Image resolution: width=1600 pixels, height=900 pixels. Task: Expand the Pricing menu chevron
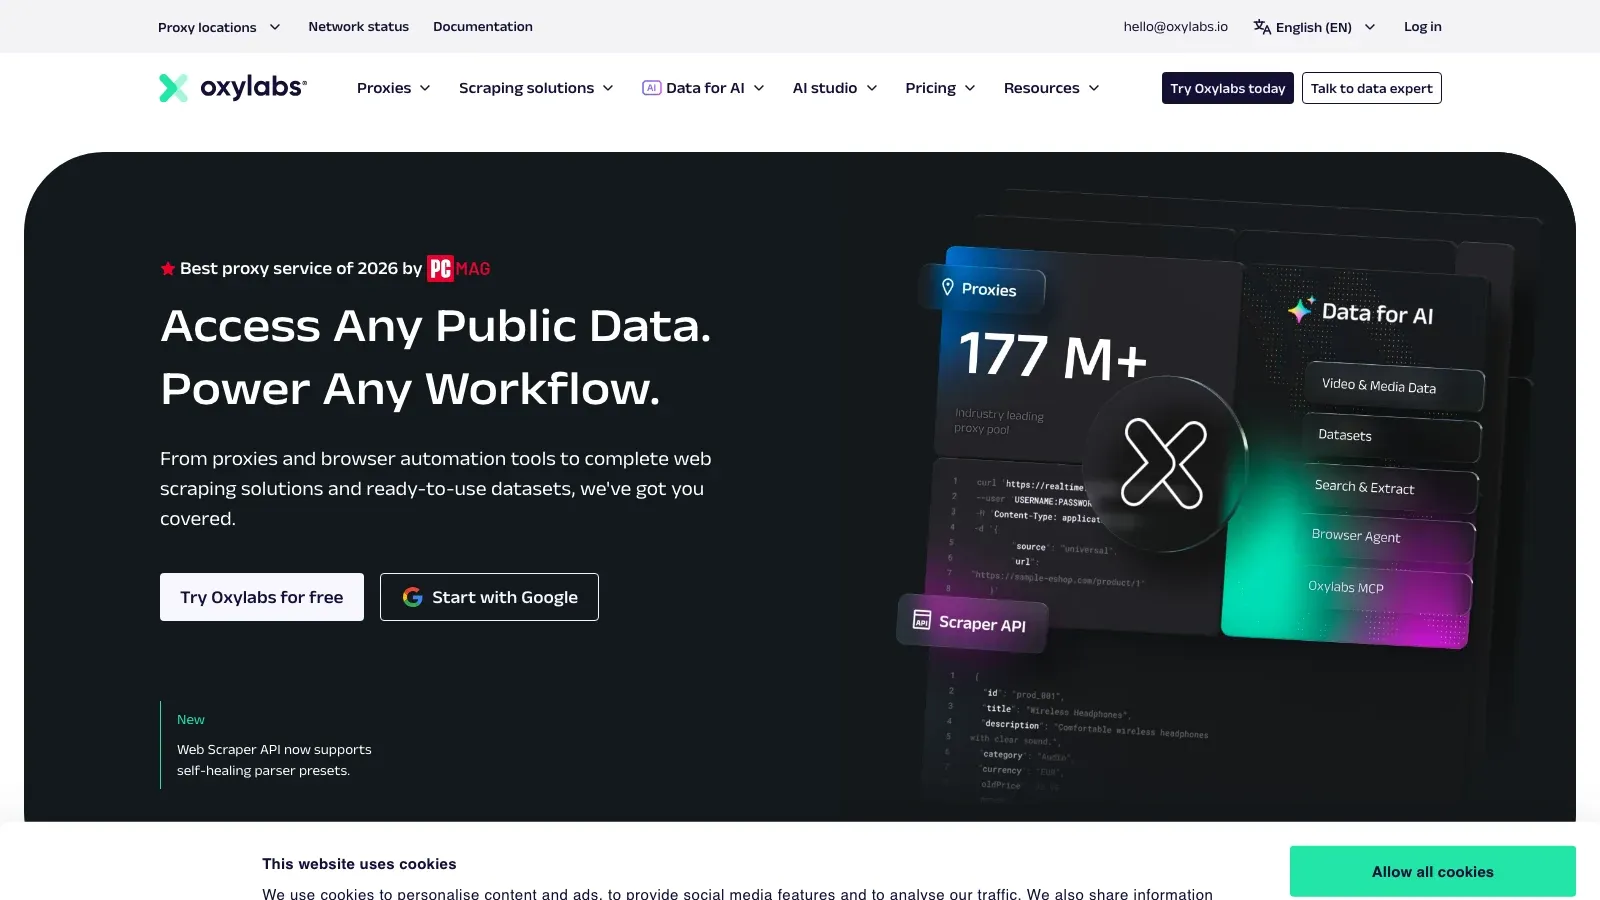(970, 88)
